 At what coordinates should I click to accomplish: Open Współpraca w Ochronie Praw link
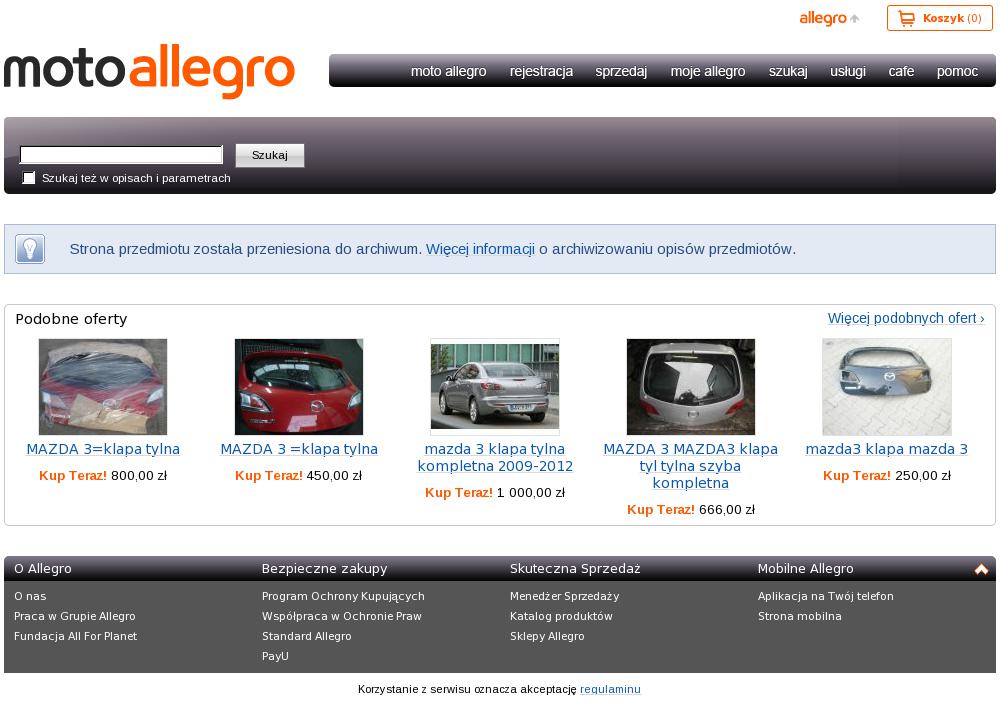click(x=342, y=616)
